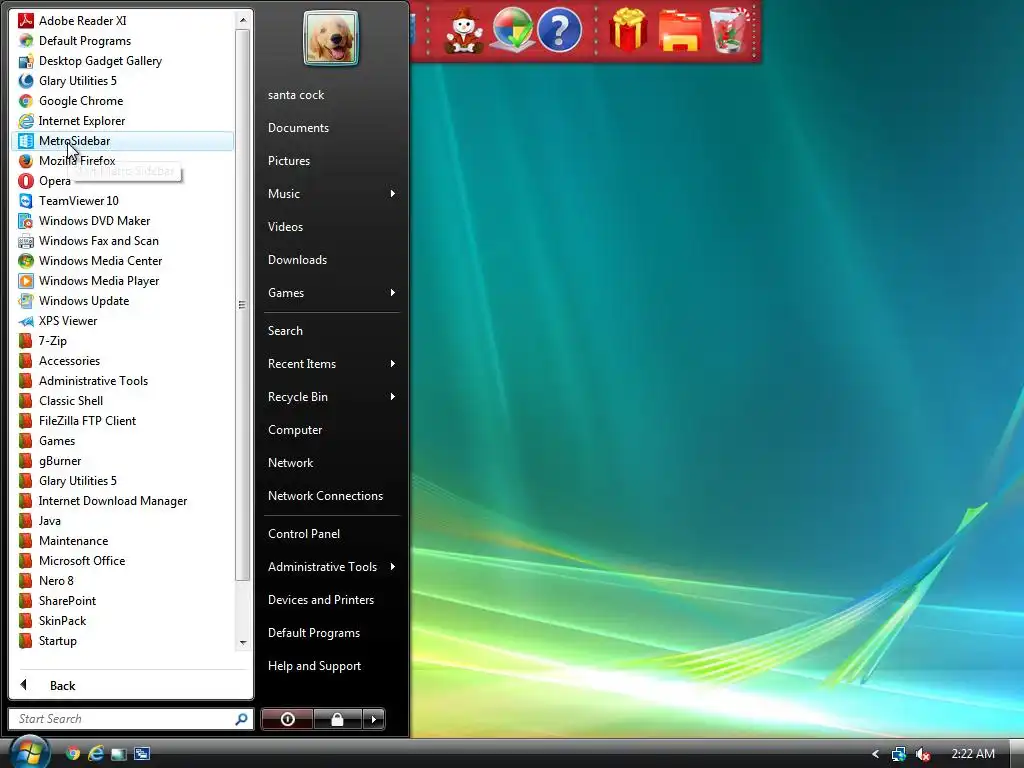Open network icon in system tray
Viewport: 1024px width, 768px height.
pyautogui.click(x=899, y=754)
